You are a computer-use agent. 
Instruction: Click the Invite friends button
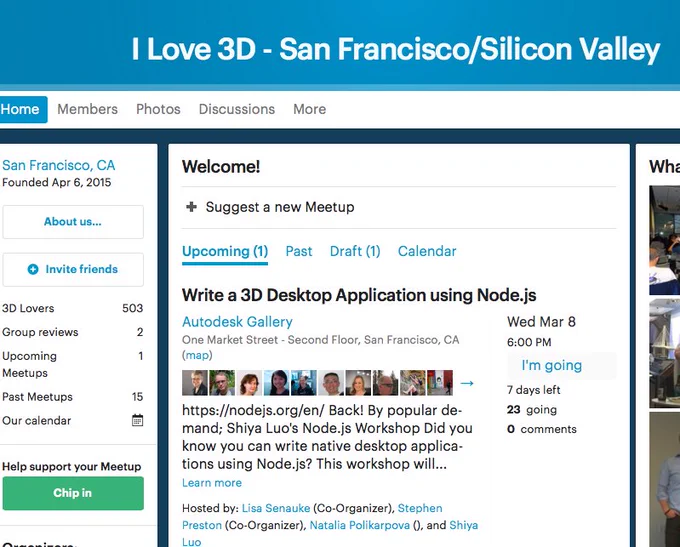[73, 269]
